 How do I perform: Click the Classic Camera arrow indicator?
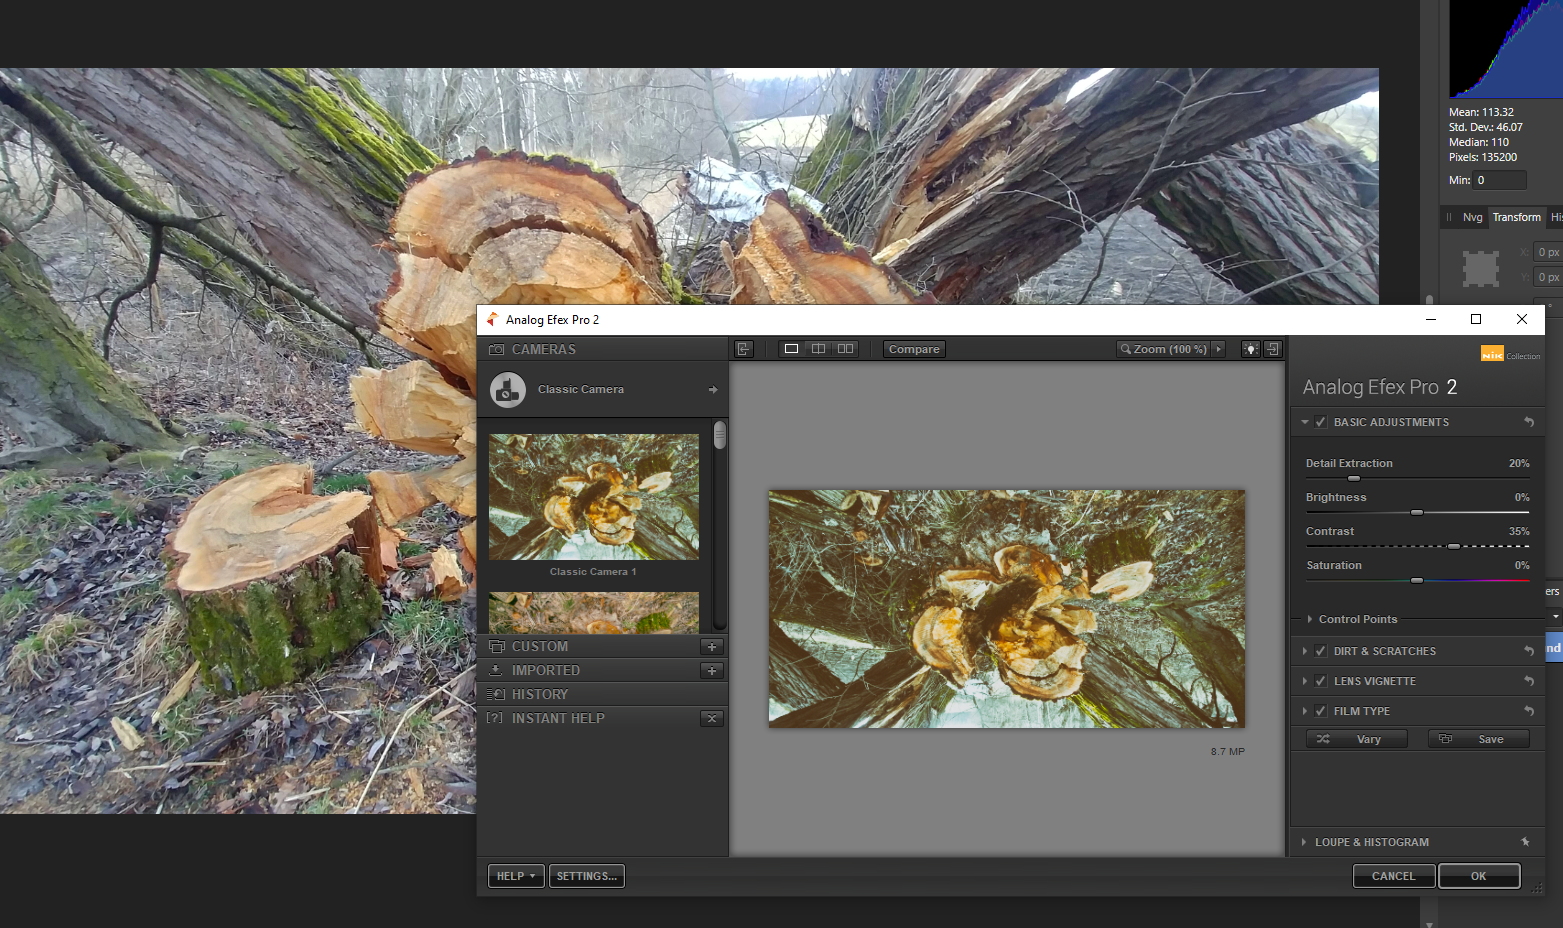[713, 390]
